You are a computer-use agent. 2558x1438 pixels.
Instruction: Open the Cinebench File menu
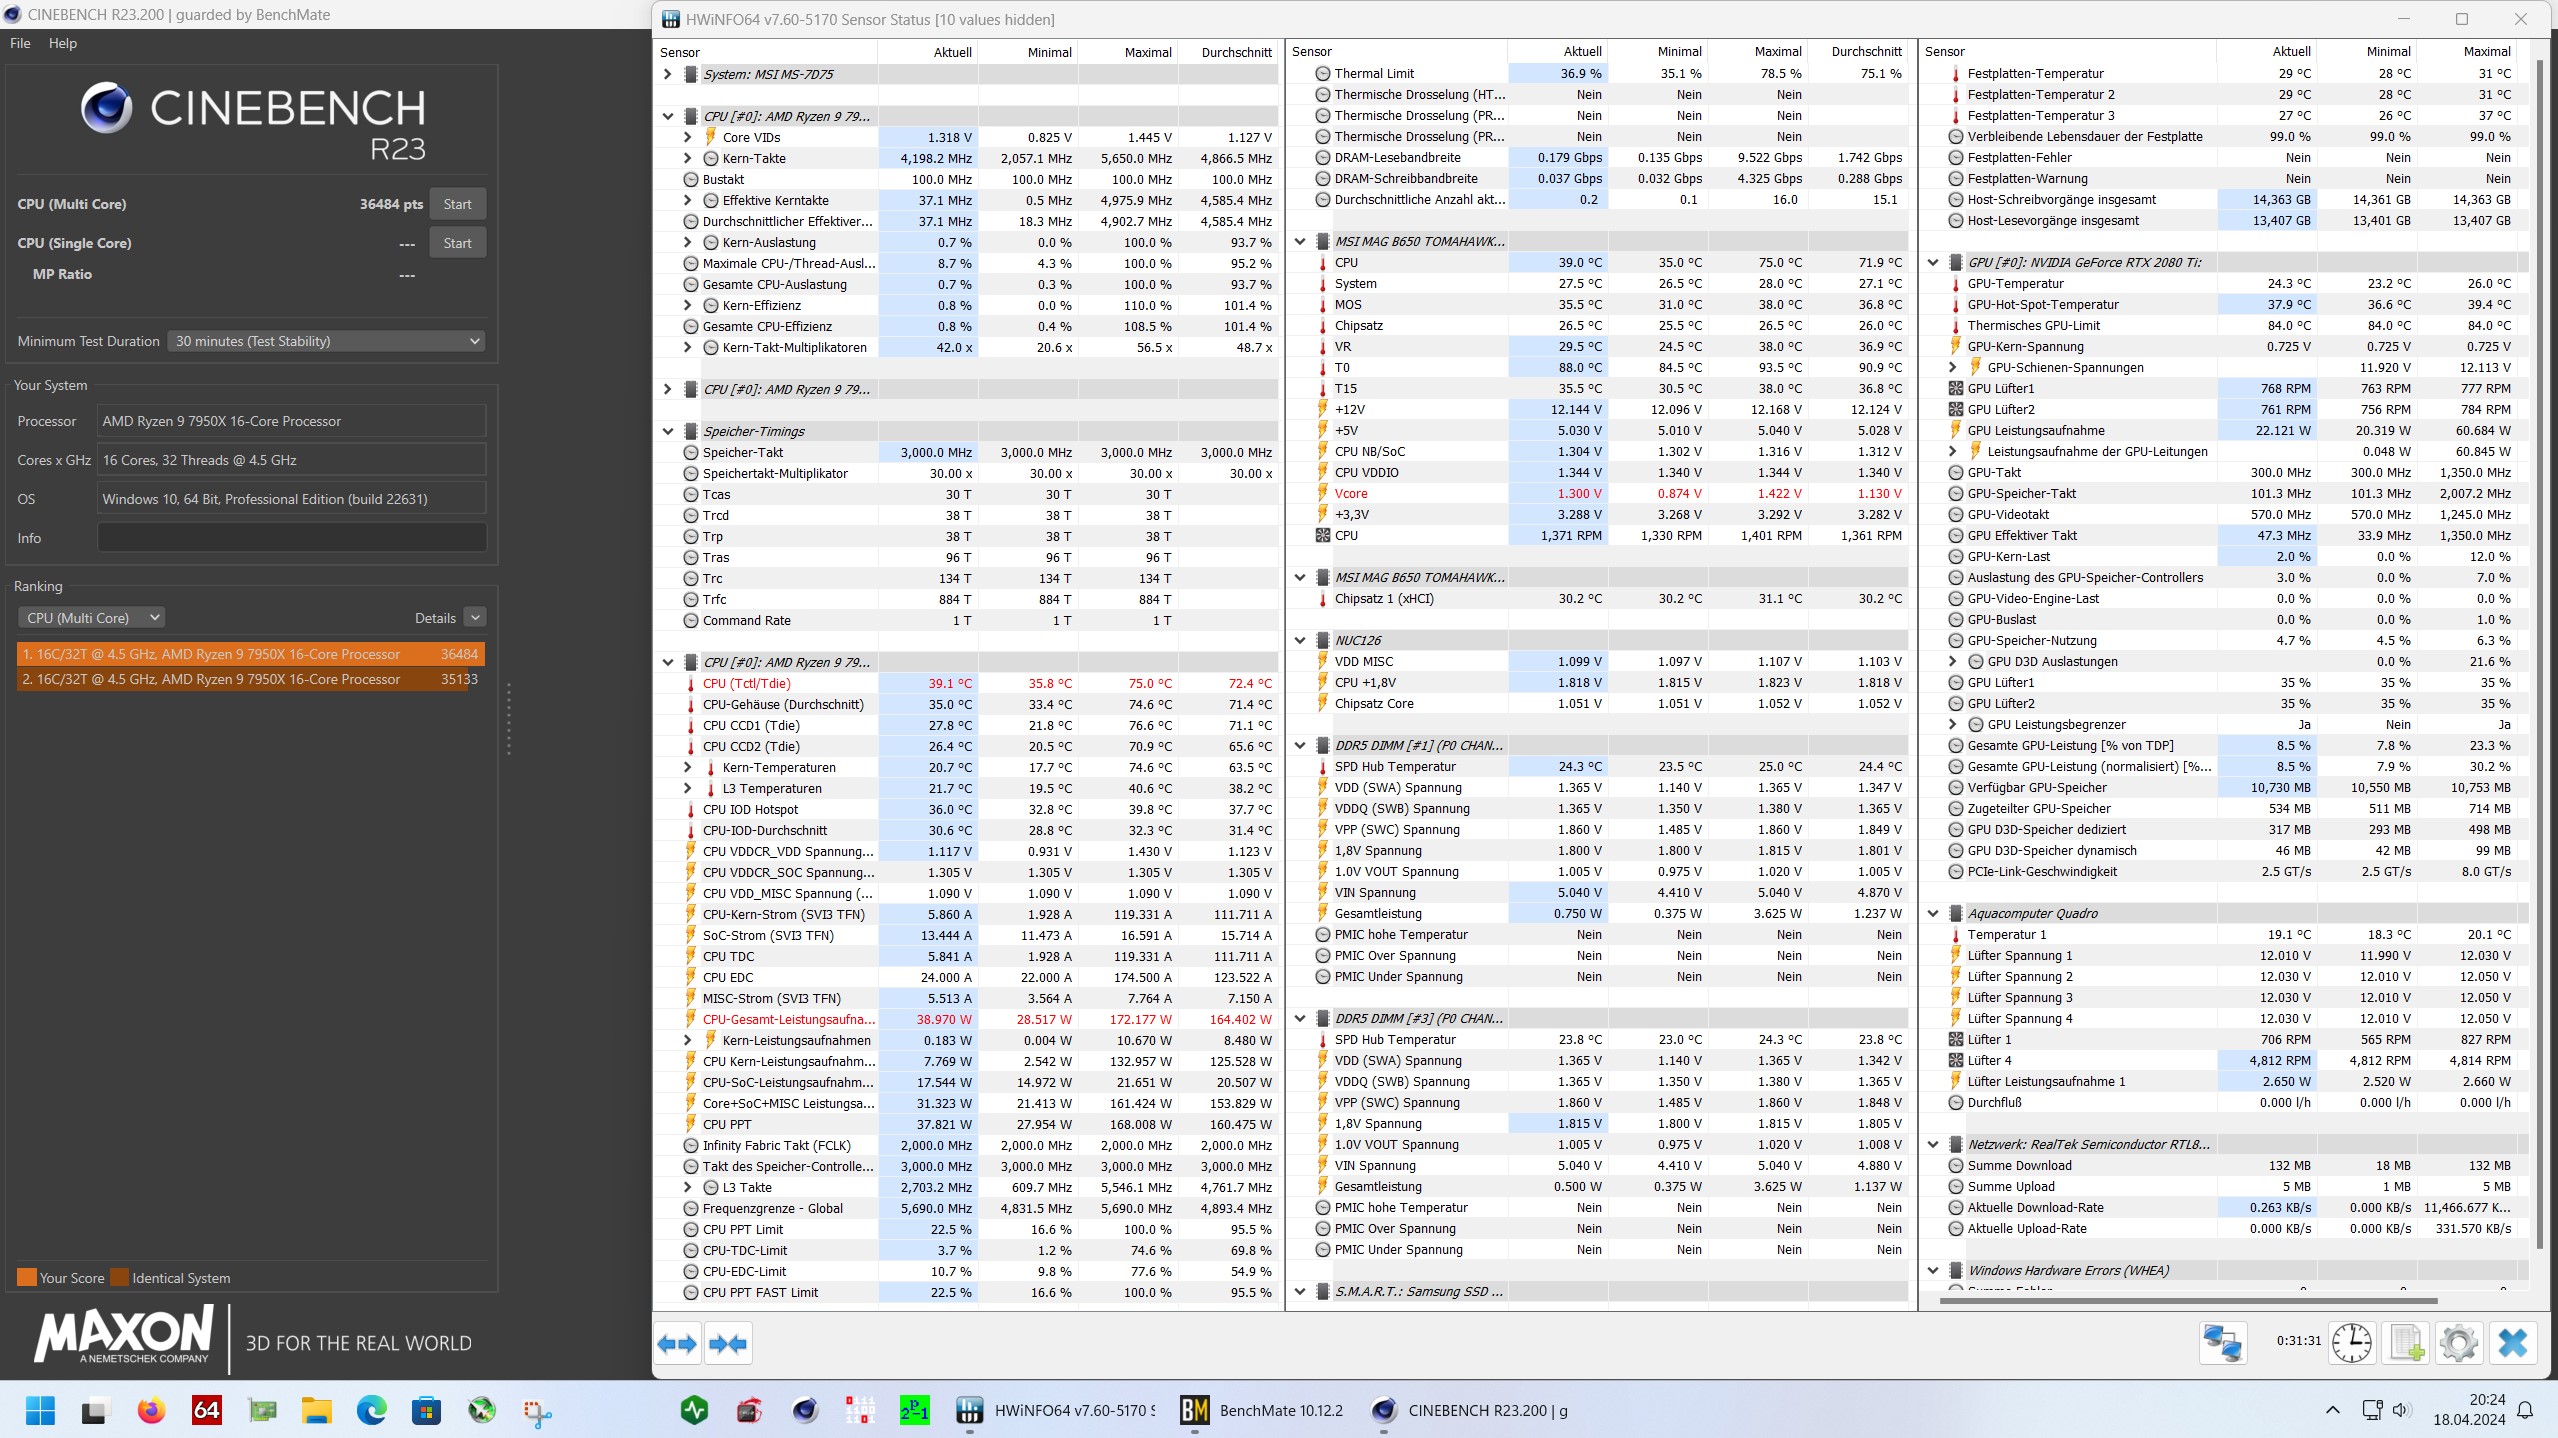tap(20, 43)
